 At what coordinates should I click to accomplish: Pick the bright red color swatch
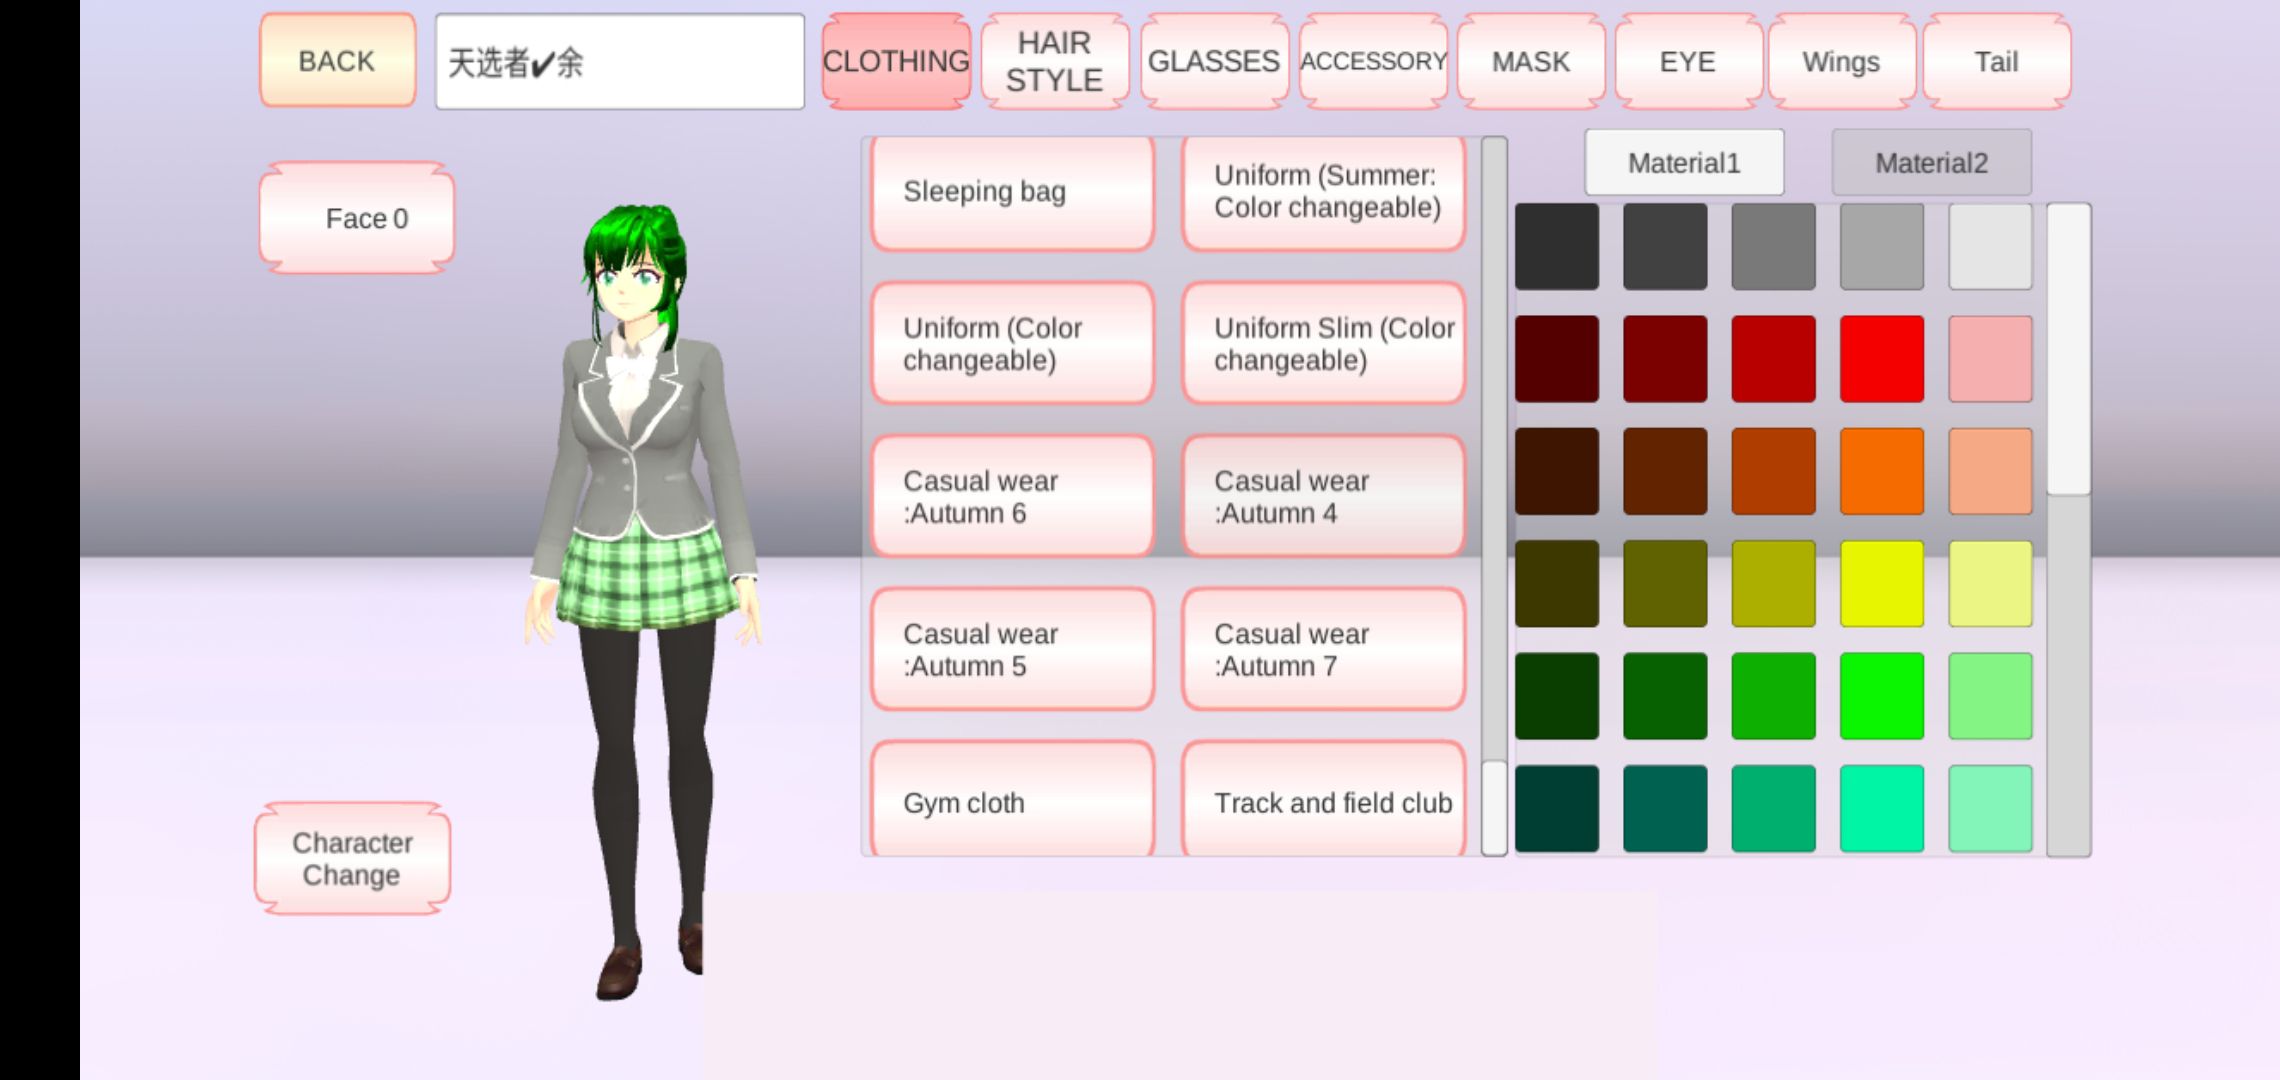click(1881, 358)
